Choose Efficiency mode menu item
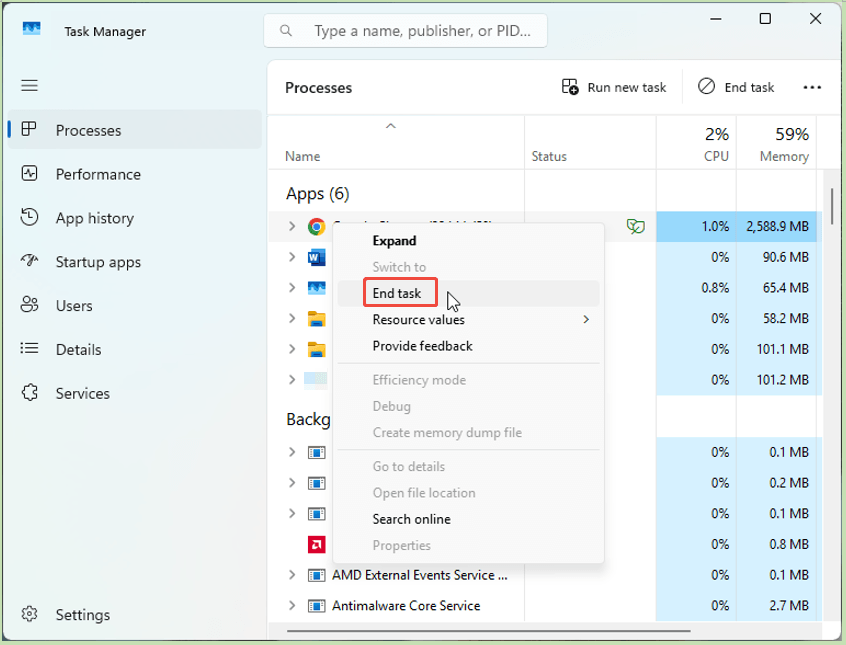846x645 pixels. click(x=468, y=380)
